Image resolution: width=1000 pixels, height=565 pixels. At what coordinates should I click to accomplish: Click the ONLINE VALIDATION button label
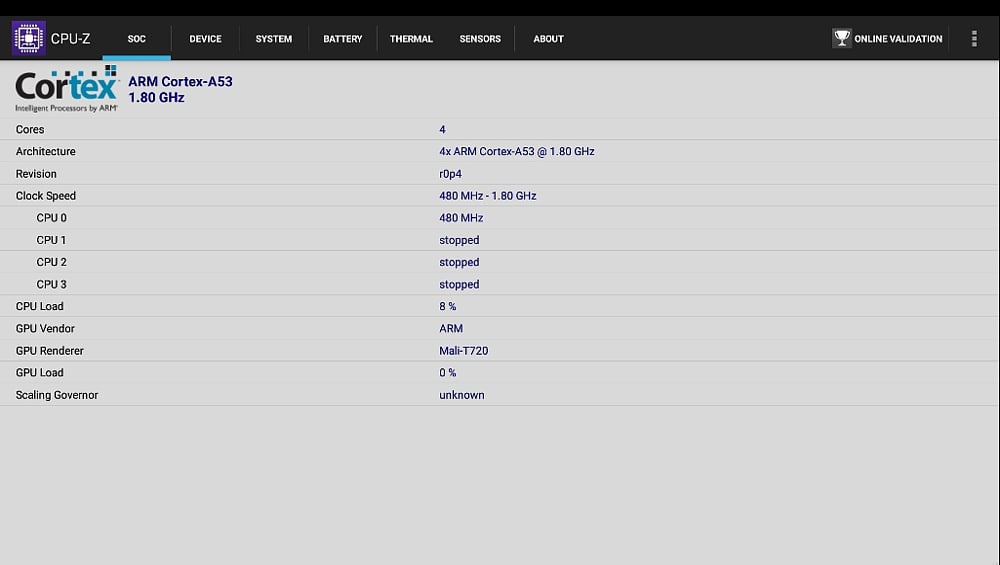click(898, 39)
